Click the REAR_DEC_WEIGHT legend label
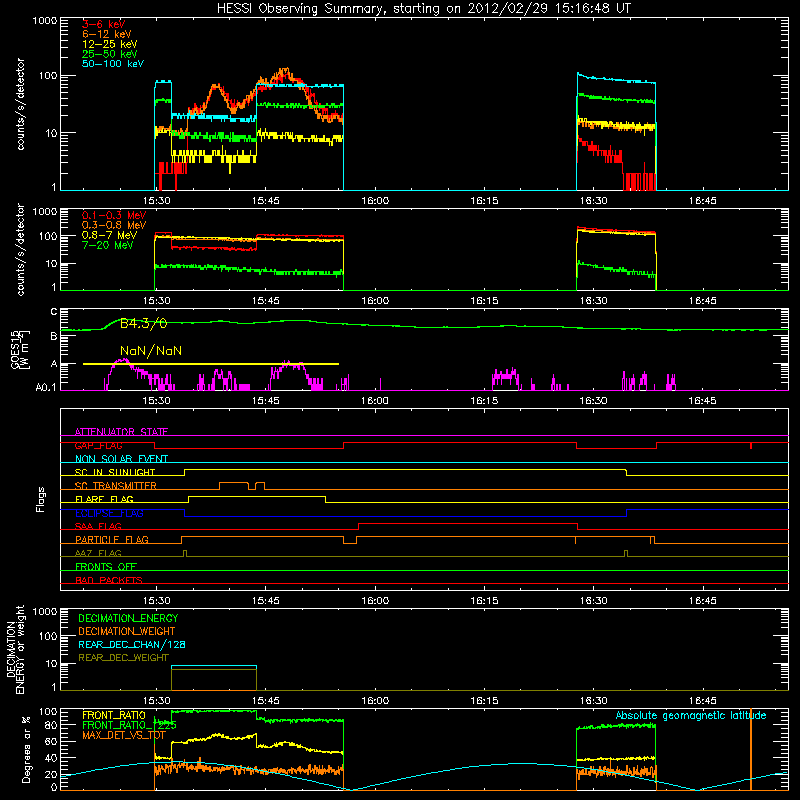Viewport: 800px width, 800px height. click(x=123, y=658)
